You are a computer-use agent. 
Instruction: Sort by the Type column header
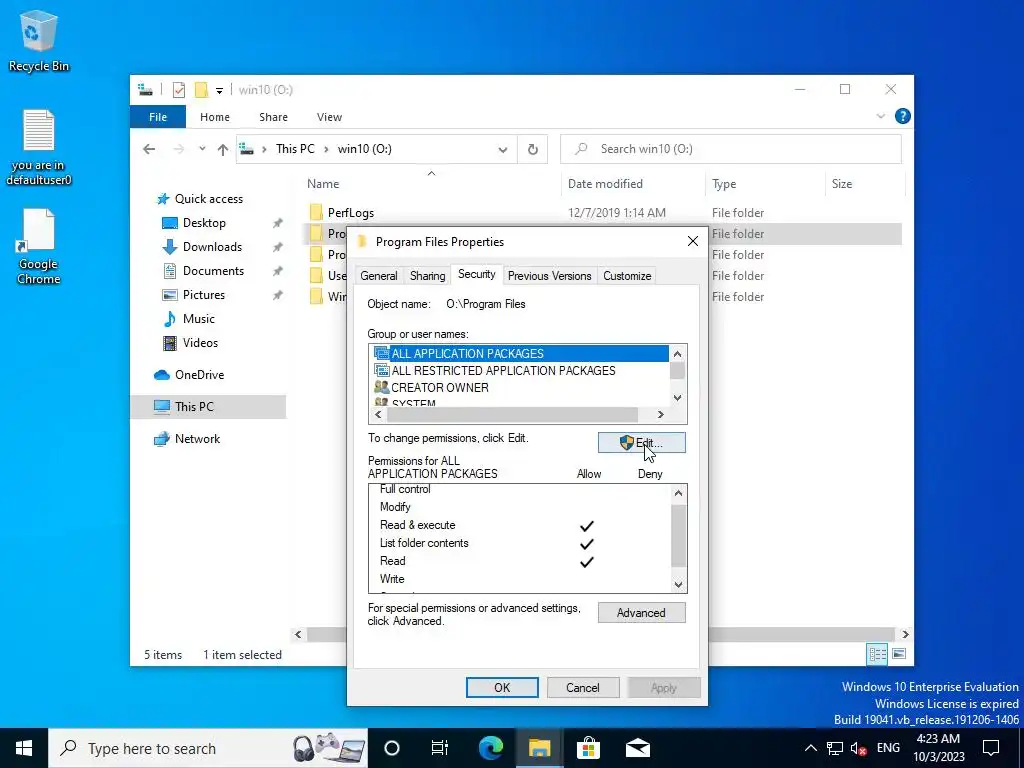pyautogui.click(x=765, y=184)
